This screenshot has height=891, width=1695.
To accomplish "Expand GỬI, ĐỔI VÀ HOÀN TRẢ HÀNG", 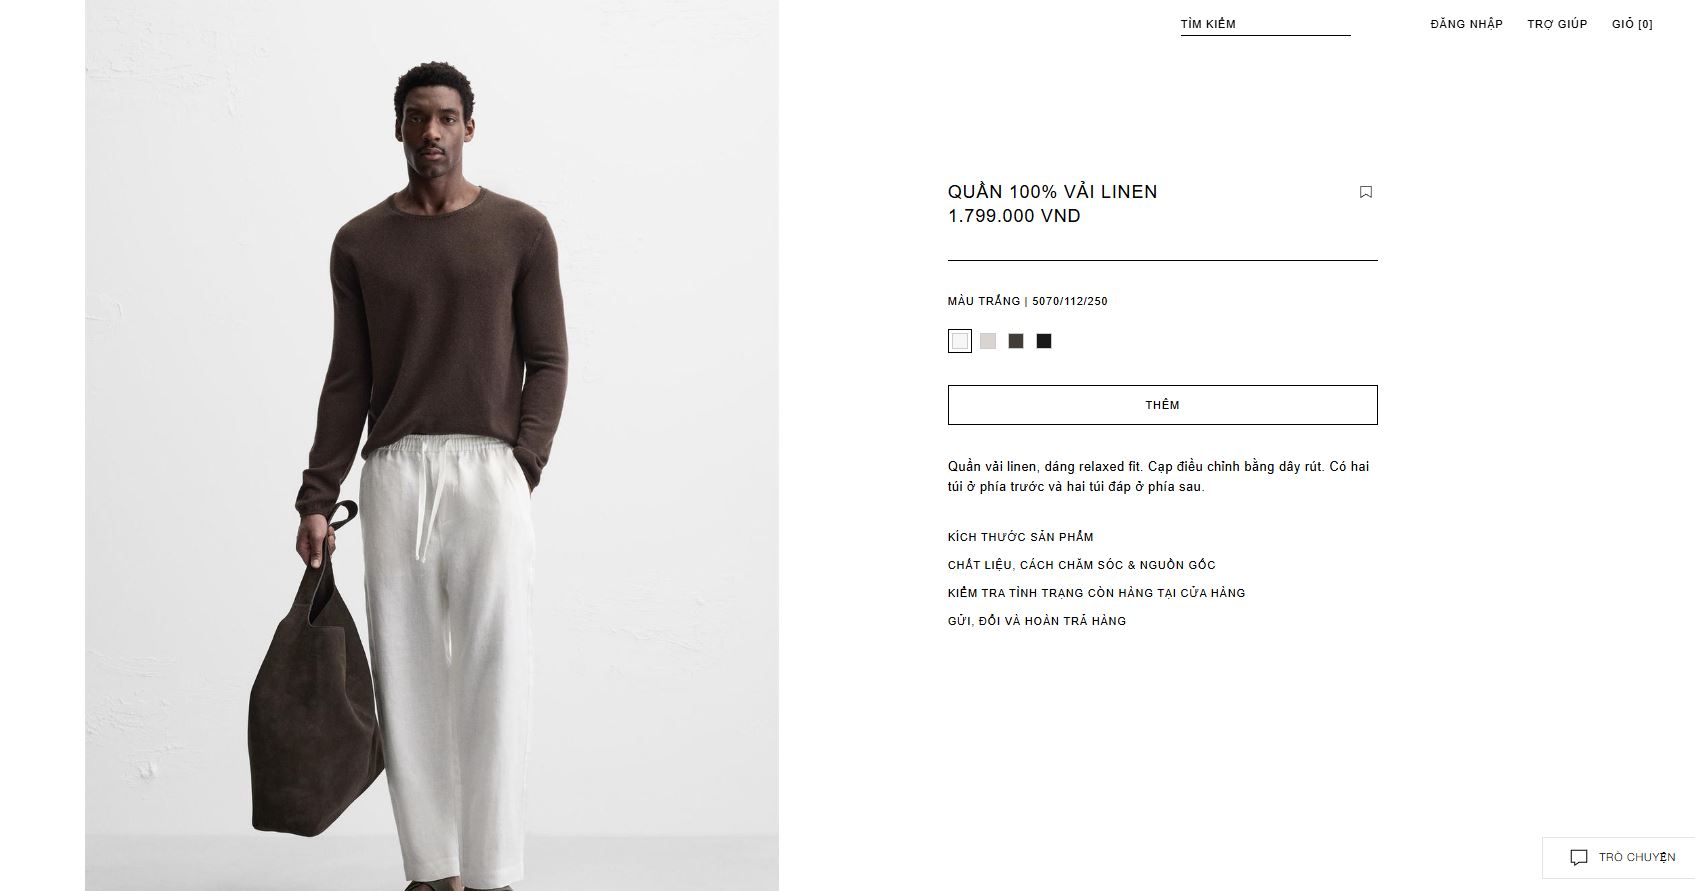I will (1037, 621).
